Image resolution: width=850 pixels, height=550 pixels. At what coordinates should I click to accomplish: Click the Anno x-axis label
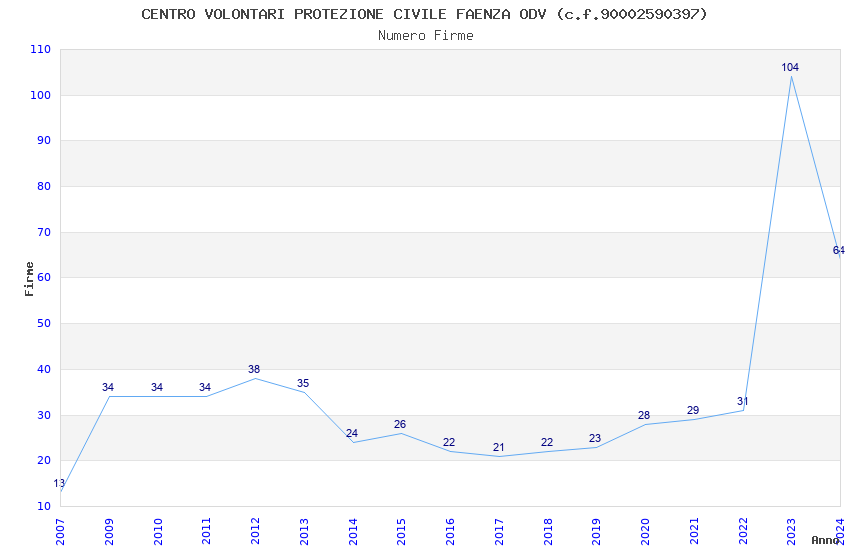(825, 540)
